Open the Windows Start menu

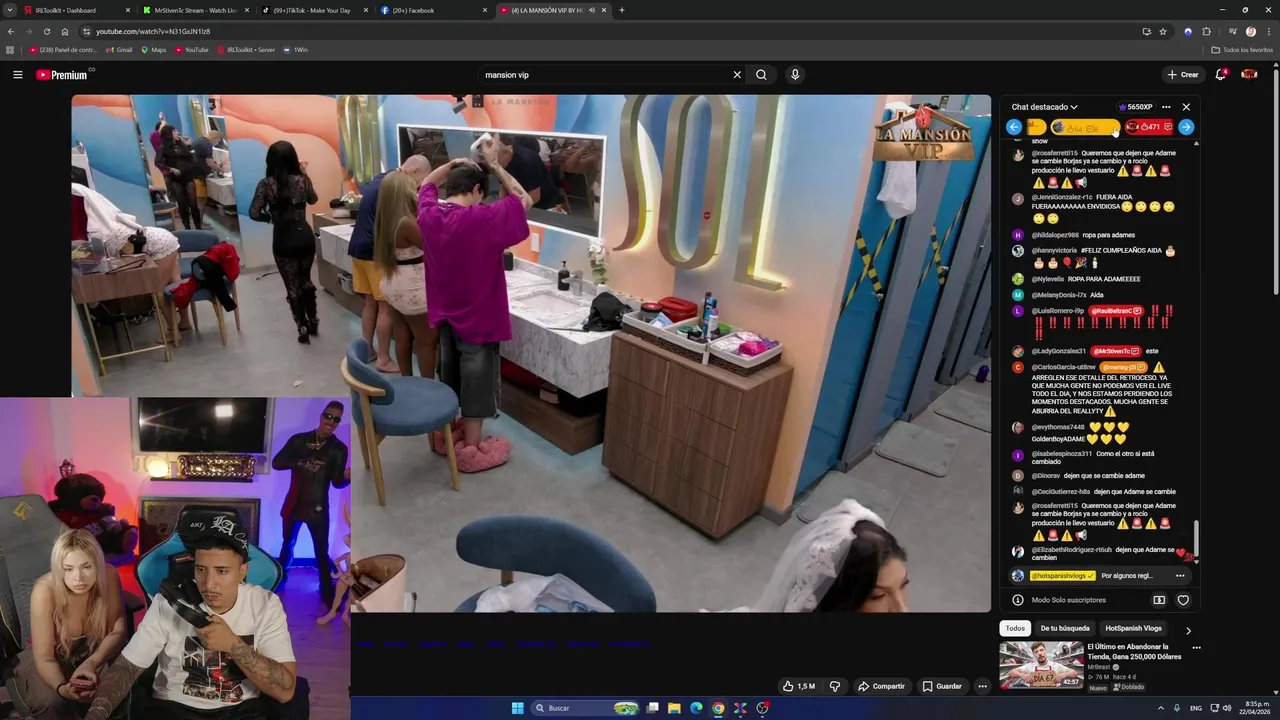[518, 708]
